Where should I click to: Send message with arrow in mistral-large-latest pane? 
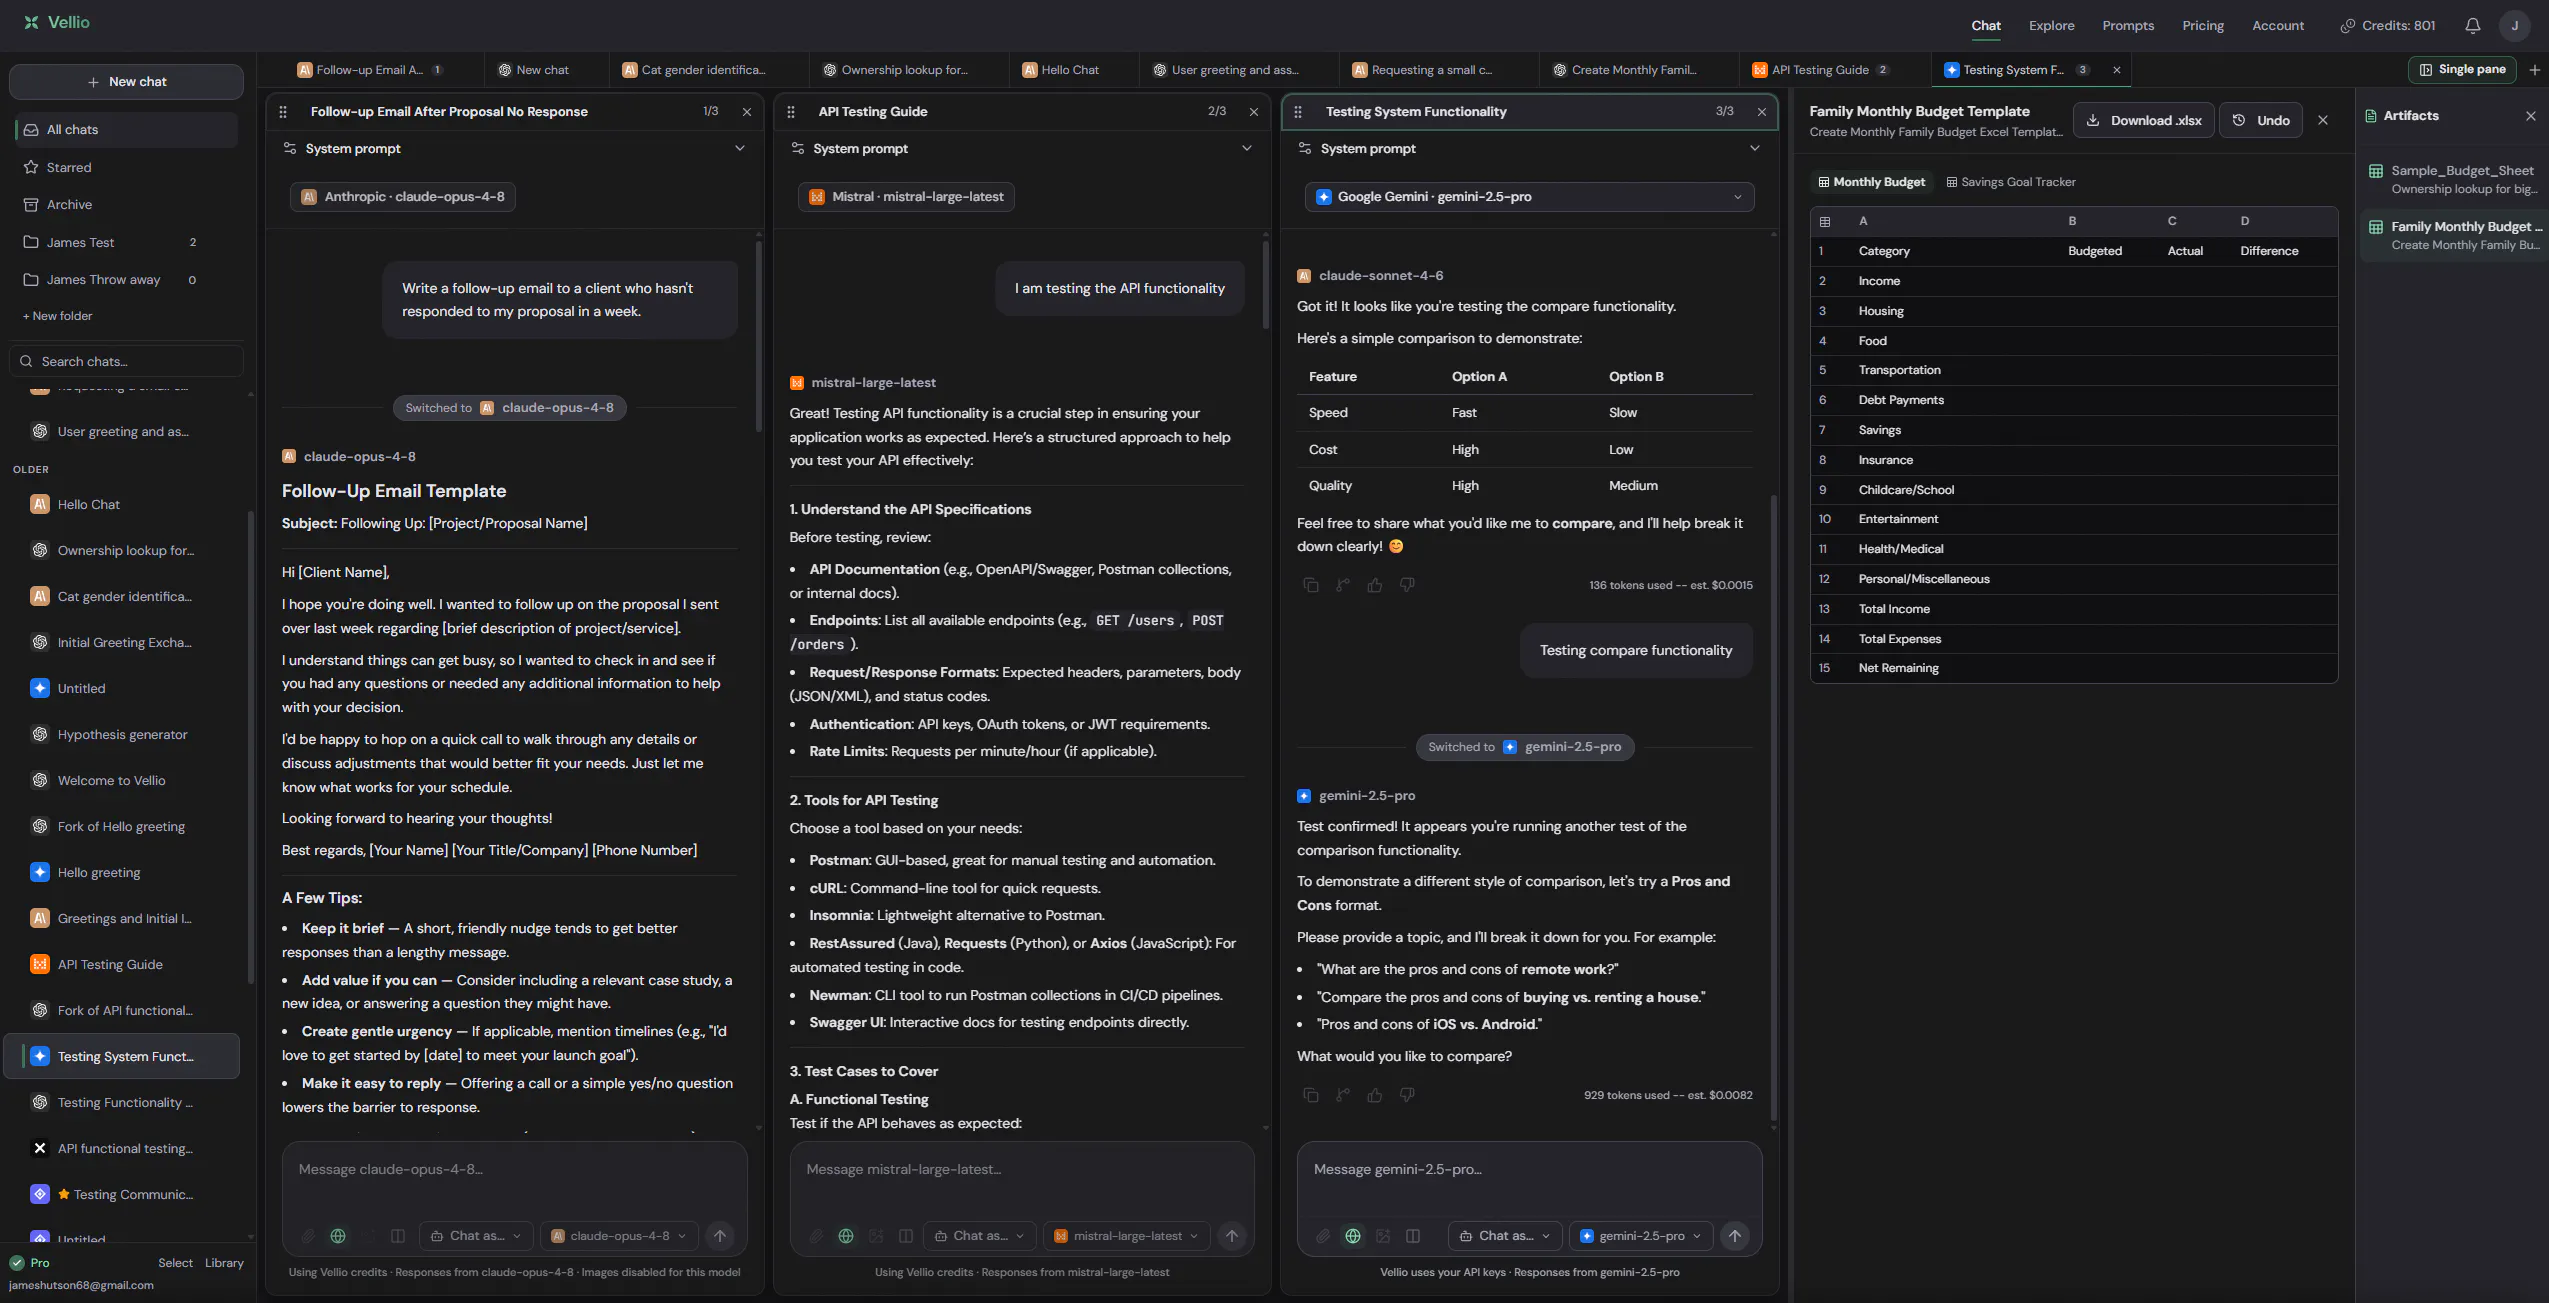pyautogui.click(x=1232, y=1236)
